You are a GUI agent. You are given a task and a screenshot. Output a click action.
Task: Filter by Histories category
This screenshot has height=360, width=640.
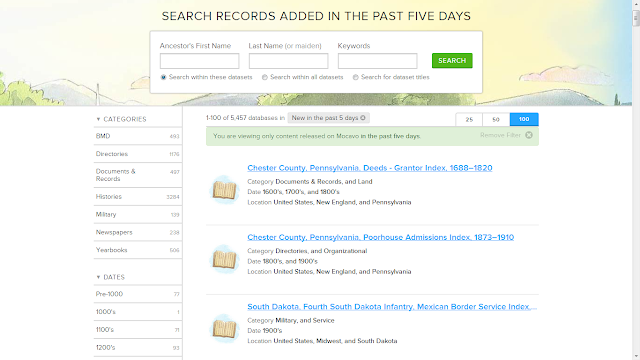tap(138, 197)
